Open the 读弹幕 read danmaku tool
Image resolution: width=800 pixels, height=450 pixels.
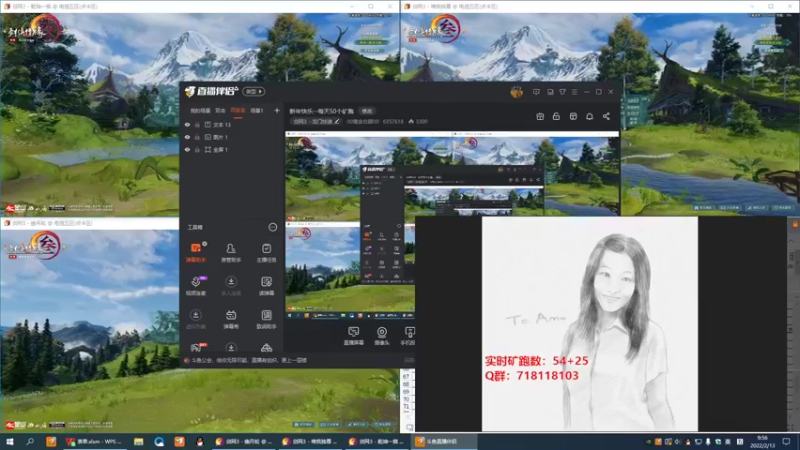pos(266,286)
